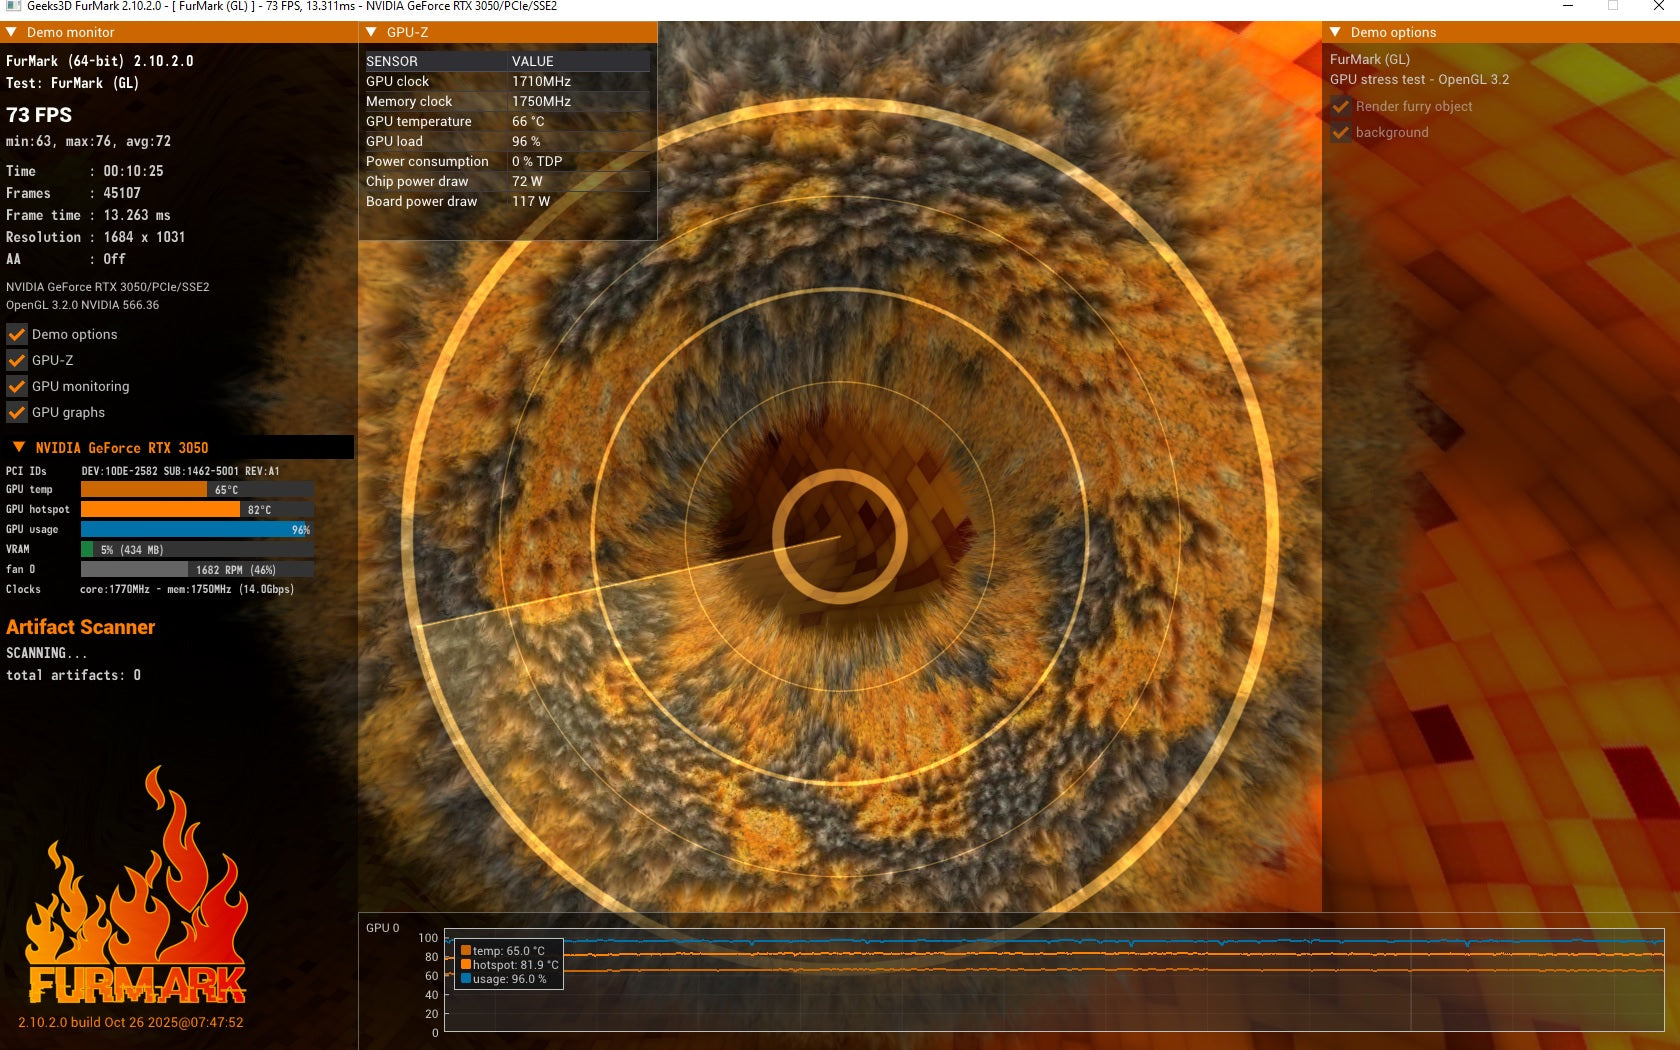Image resolution: width=1680 pixels, height=1050 pixels.
Task: Disable the GPU graphs checkbox
Action: pos(17,412)
